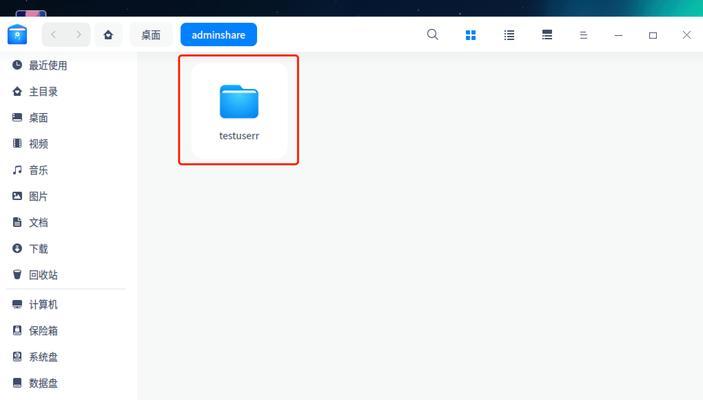Maximize the file manager window
Viewport: 703px width, 400px height.
[x=653, y=35]
